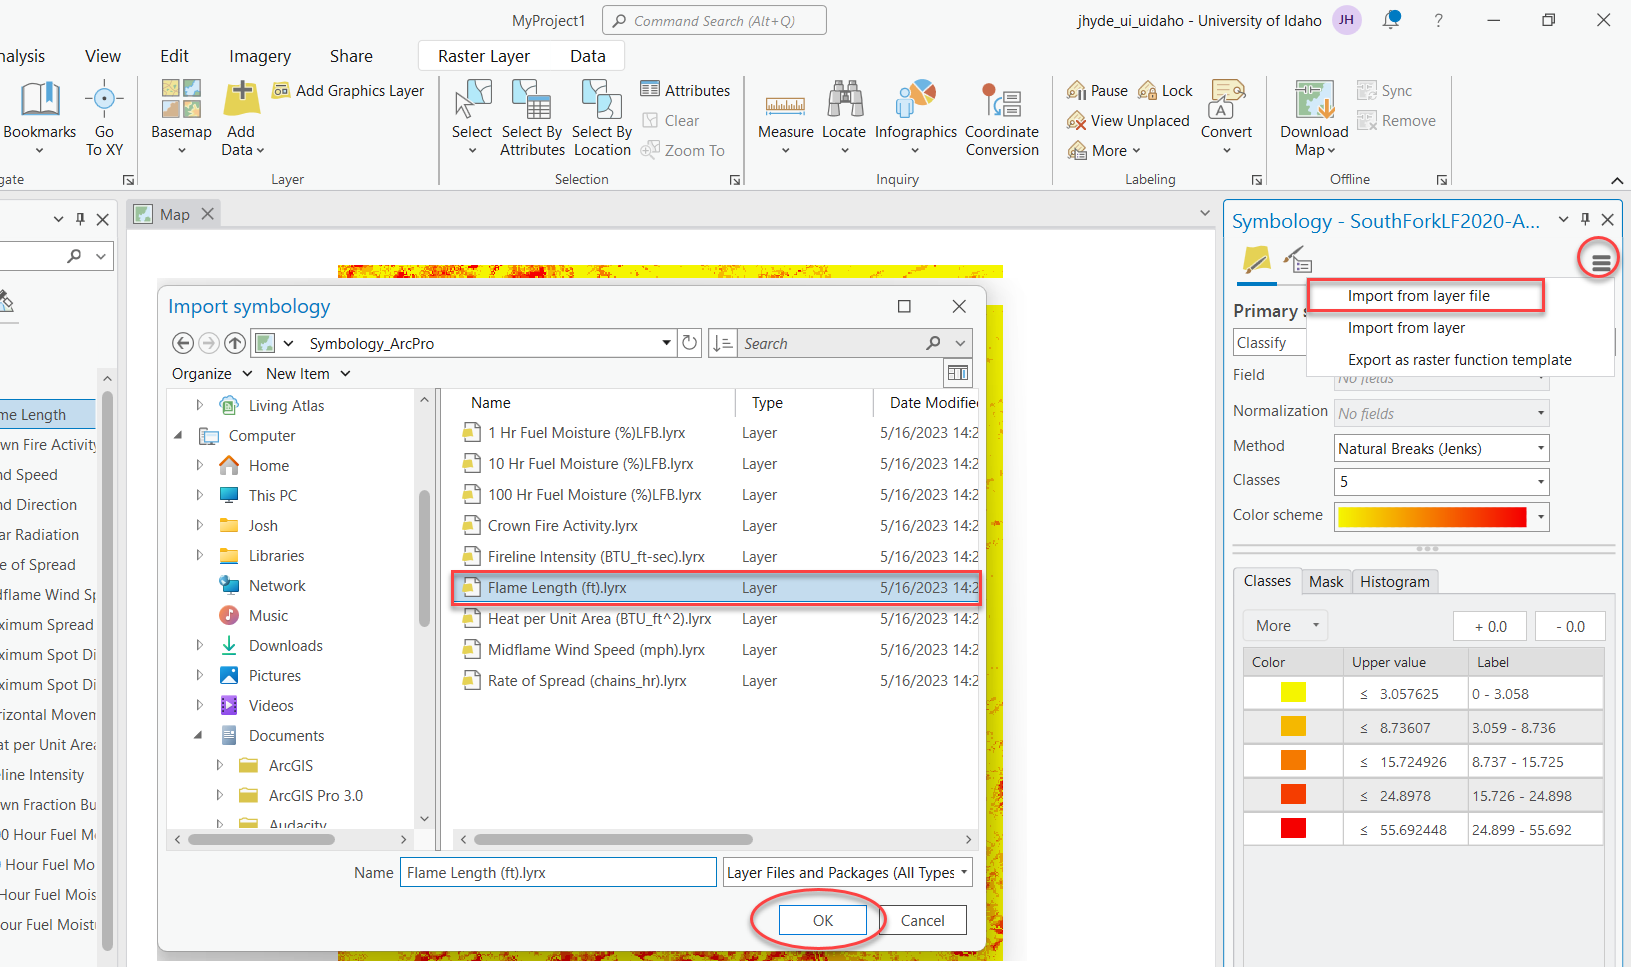
Task: Switch to the Mask tab
Action: pyautogui.click(x=1326, y=581)
